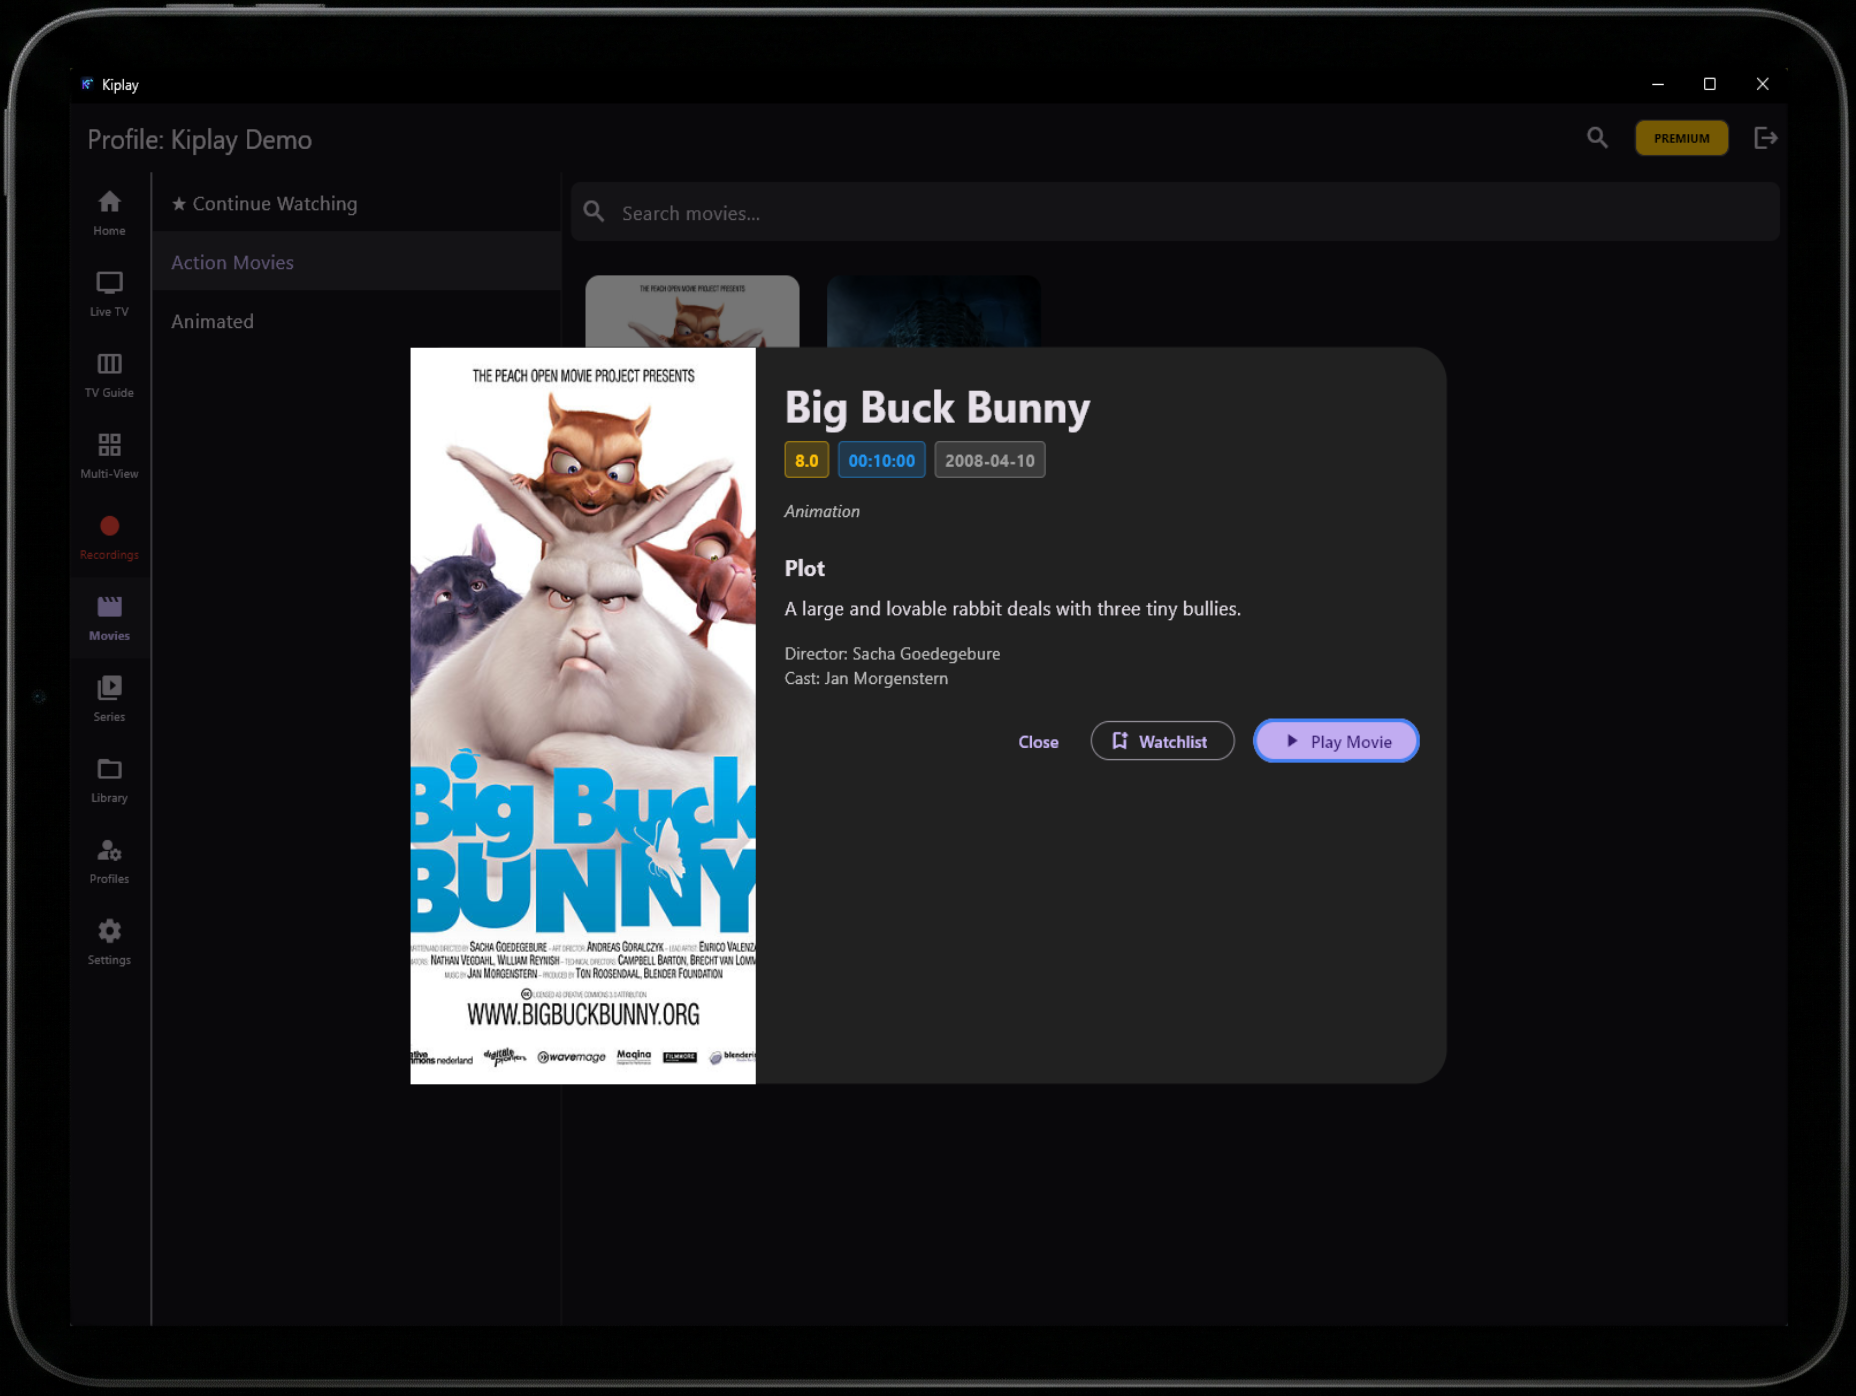
Task: Click the logout icon in header
Action: click(x=1765, y=138)
